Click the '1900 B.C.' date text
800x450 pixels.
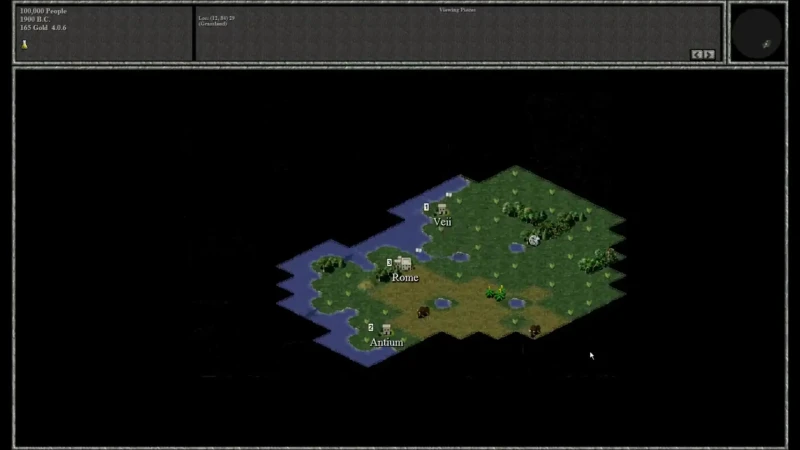pos(35,19)
